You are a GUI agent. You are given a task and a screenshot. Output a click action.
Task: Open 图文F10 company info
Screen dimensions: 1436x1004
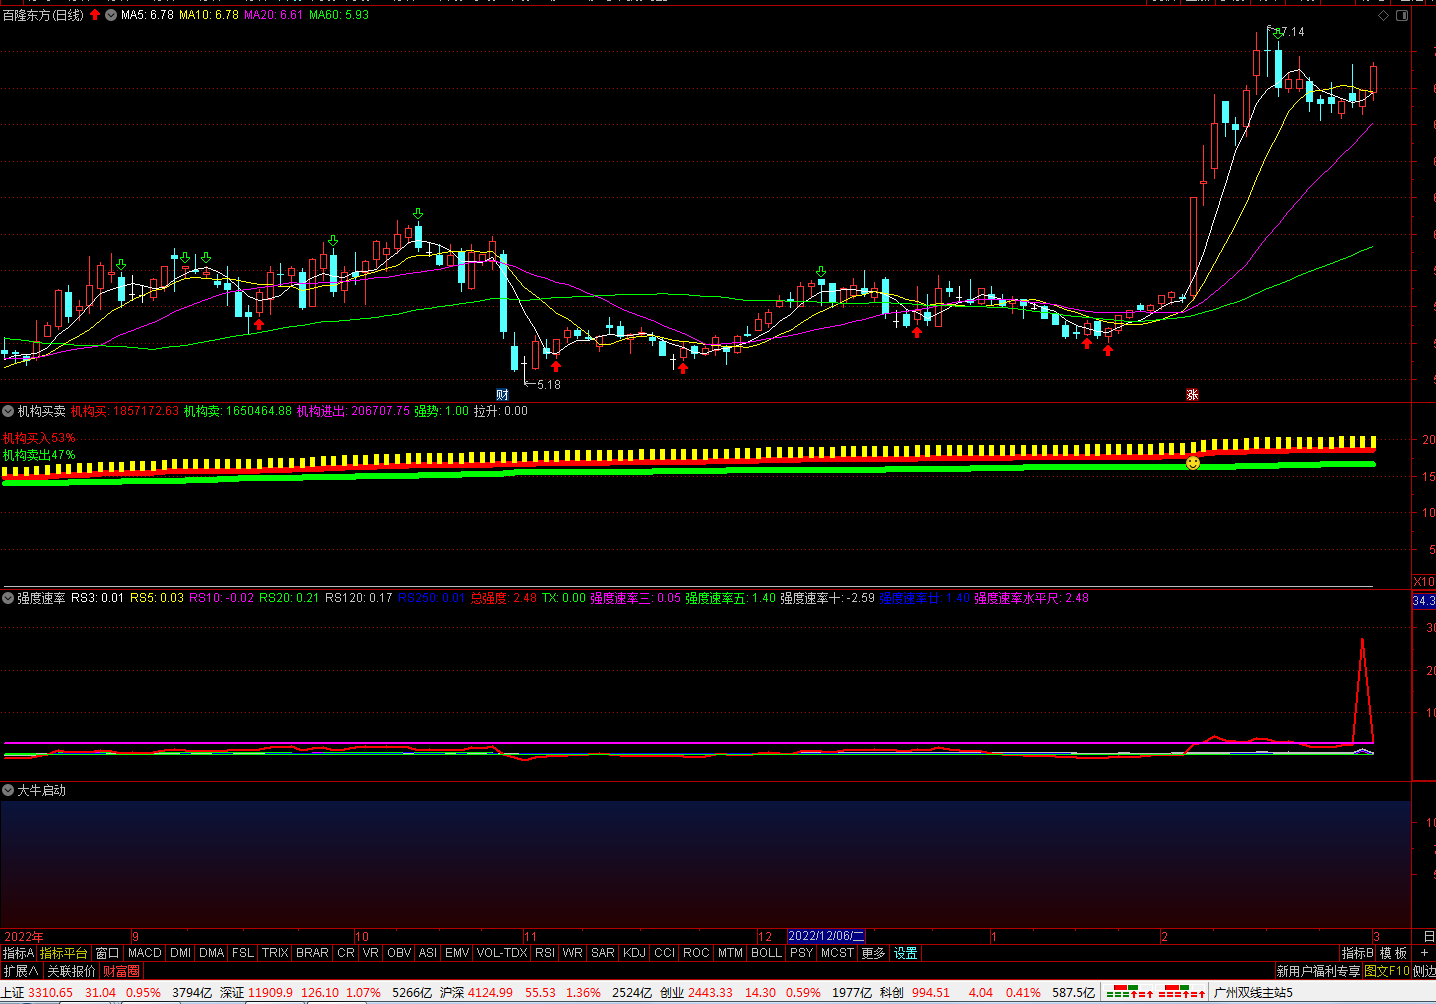click(x=1387, y=971)
